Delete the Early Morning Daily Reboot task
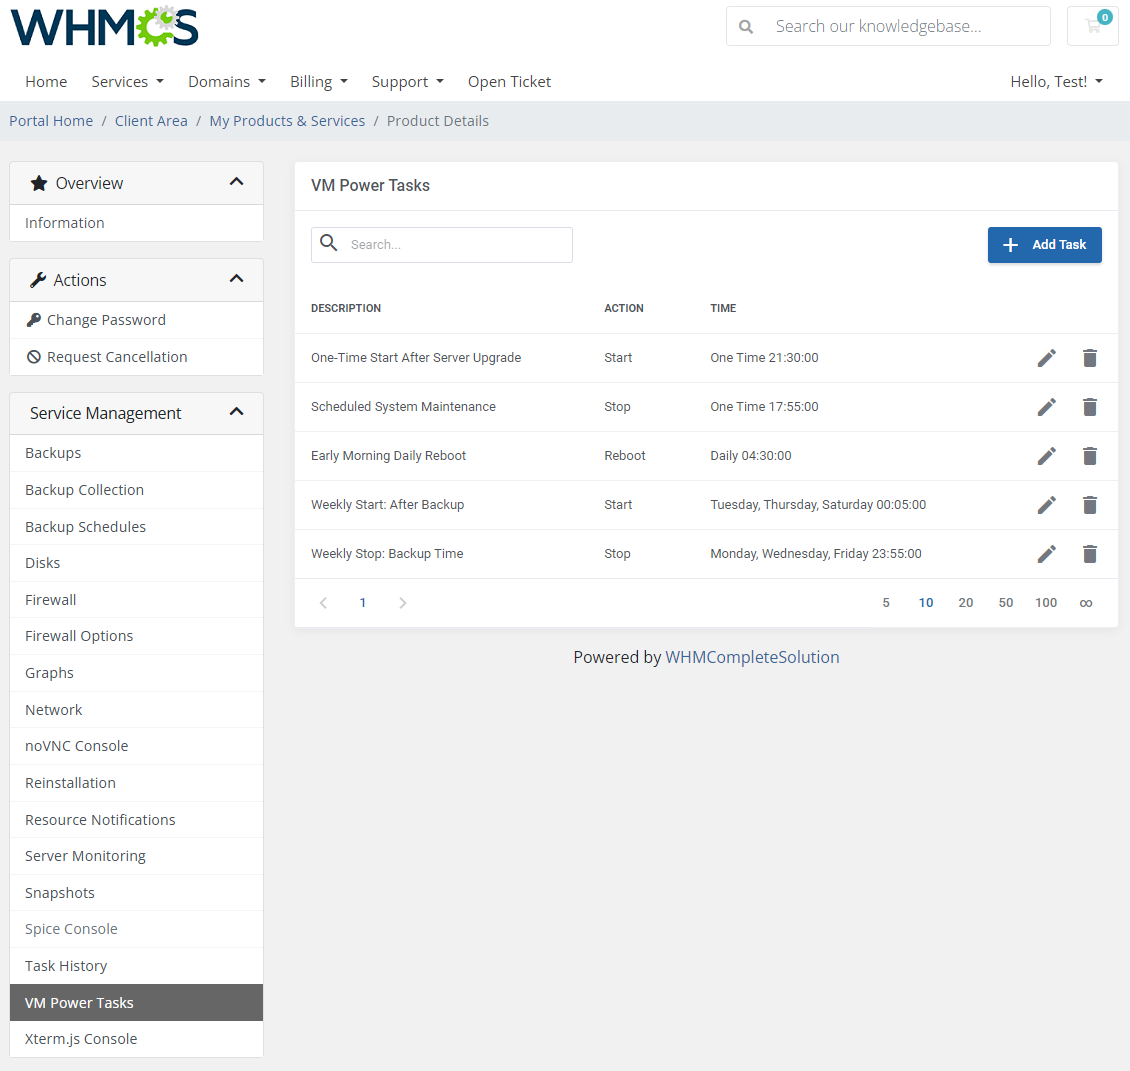The width and height of the screenshot is (1130, 1071). tap(1089, 456)
